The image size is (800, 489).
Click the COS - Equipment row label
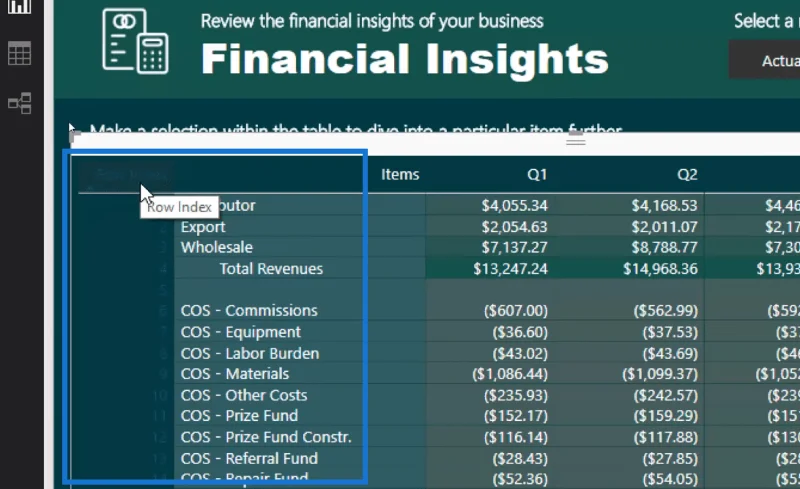click(241, 332)
